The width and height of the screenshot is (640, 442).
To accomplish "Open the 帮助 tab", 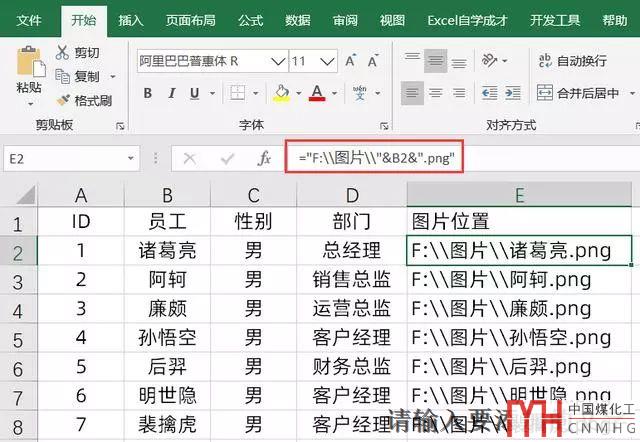I will [x=615, y=20].
